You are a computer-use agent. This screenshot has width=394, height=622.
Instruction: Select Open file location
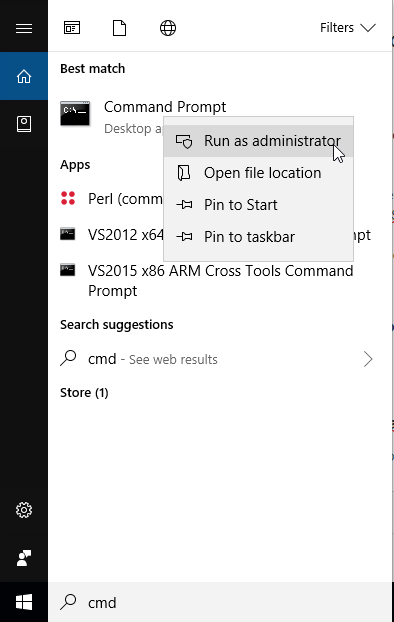click(x=258, y=173)
